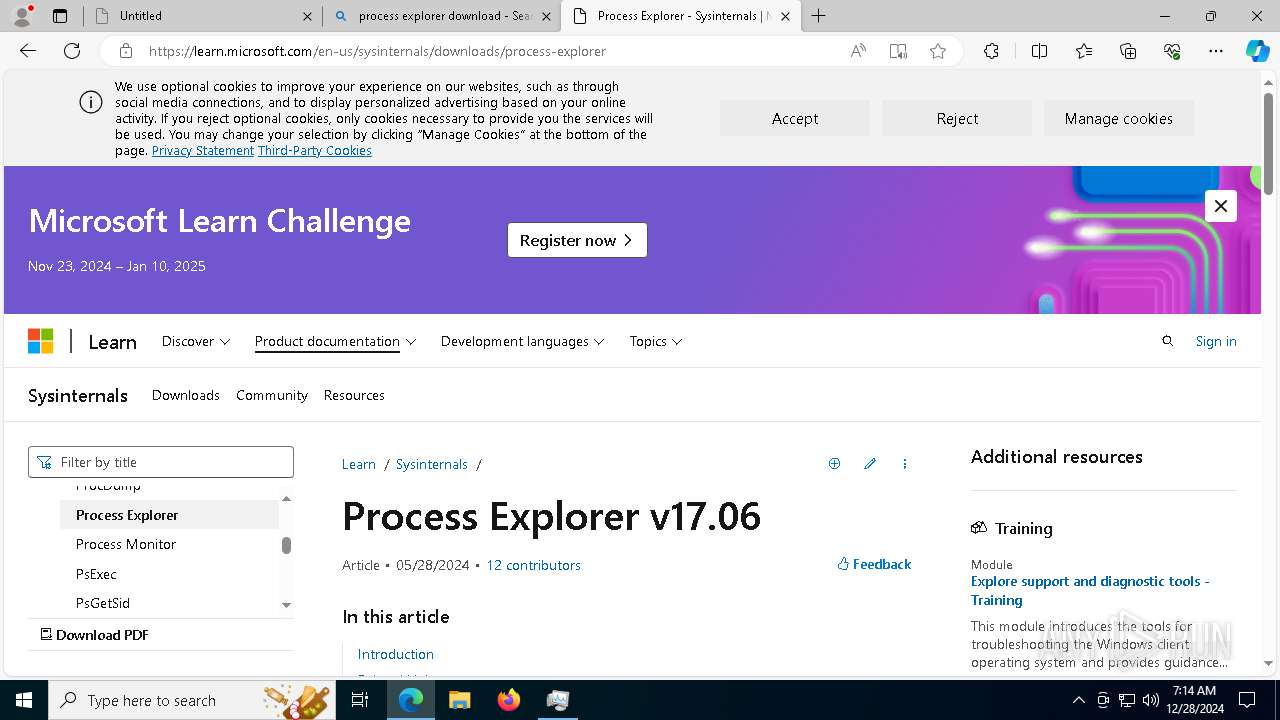Viewport: 1280px width, 720px height.
Task: Click the Sign in link
Action: pos(1216,341)
